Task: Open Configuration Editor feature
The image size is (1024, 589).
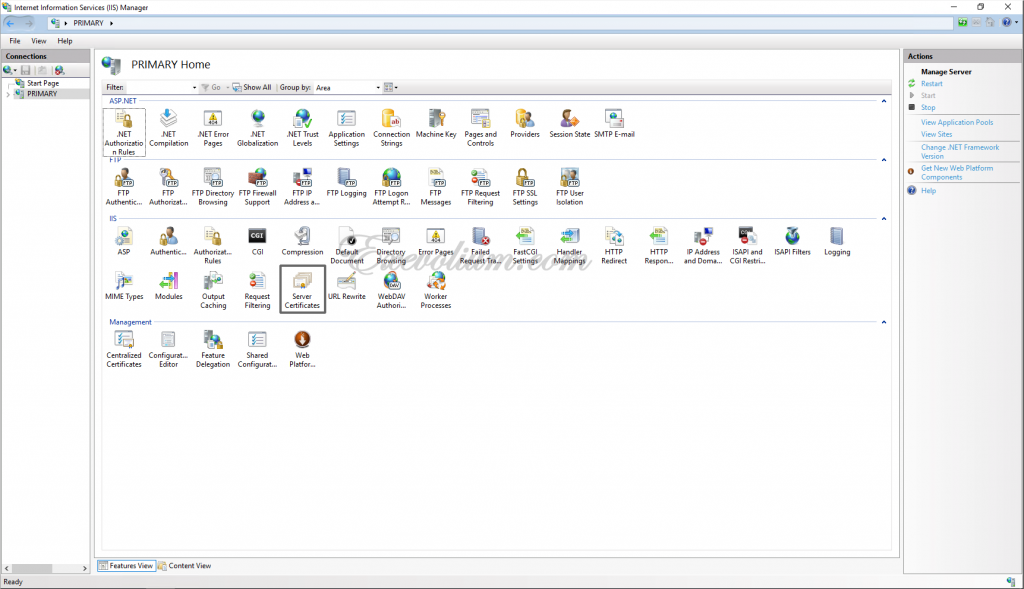Action: pyautogui.click(x=168, y=349)
